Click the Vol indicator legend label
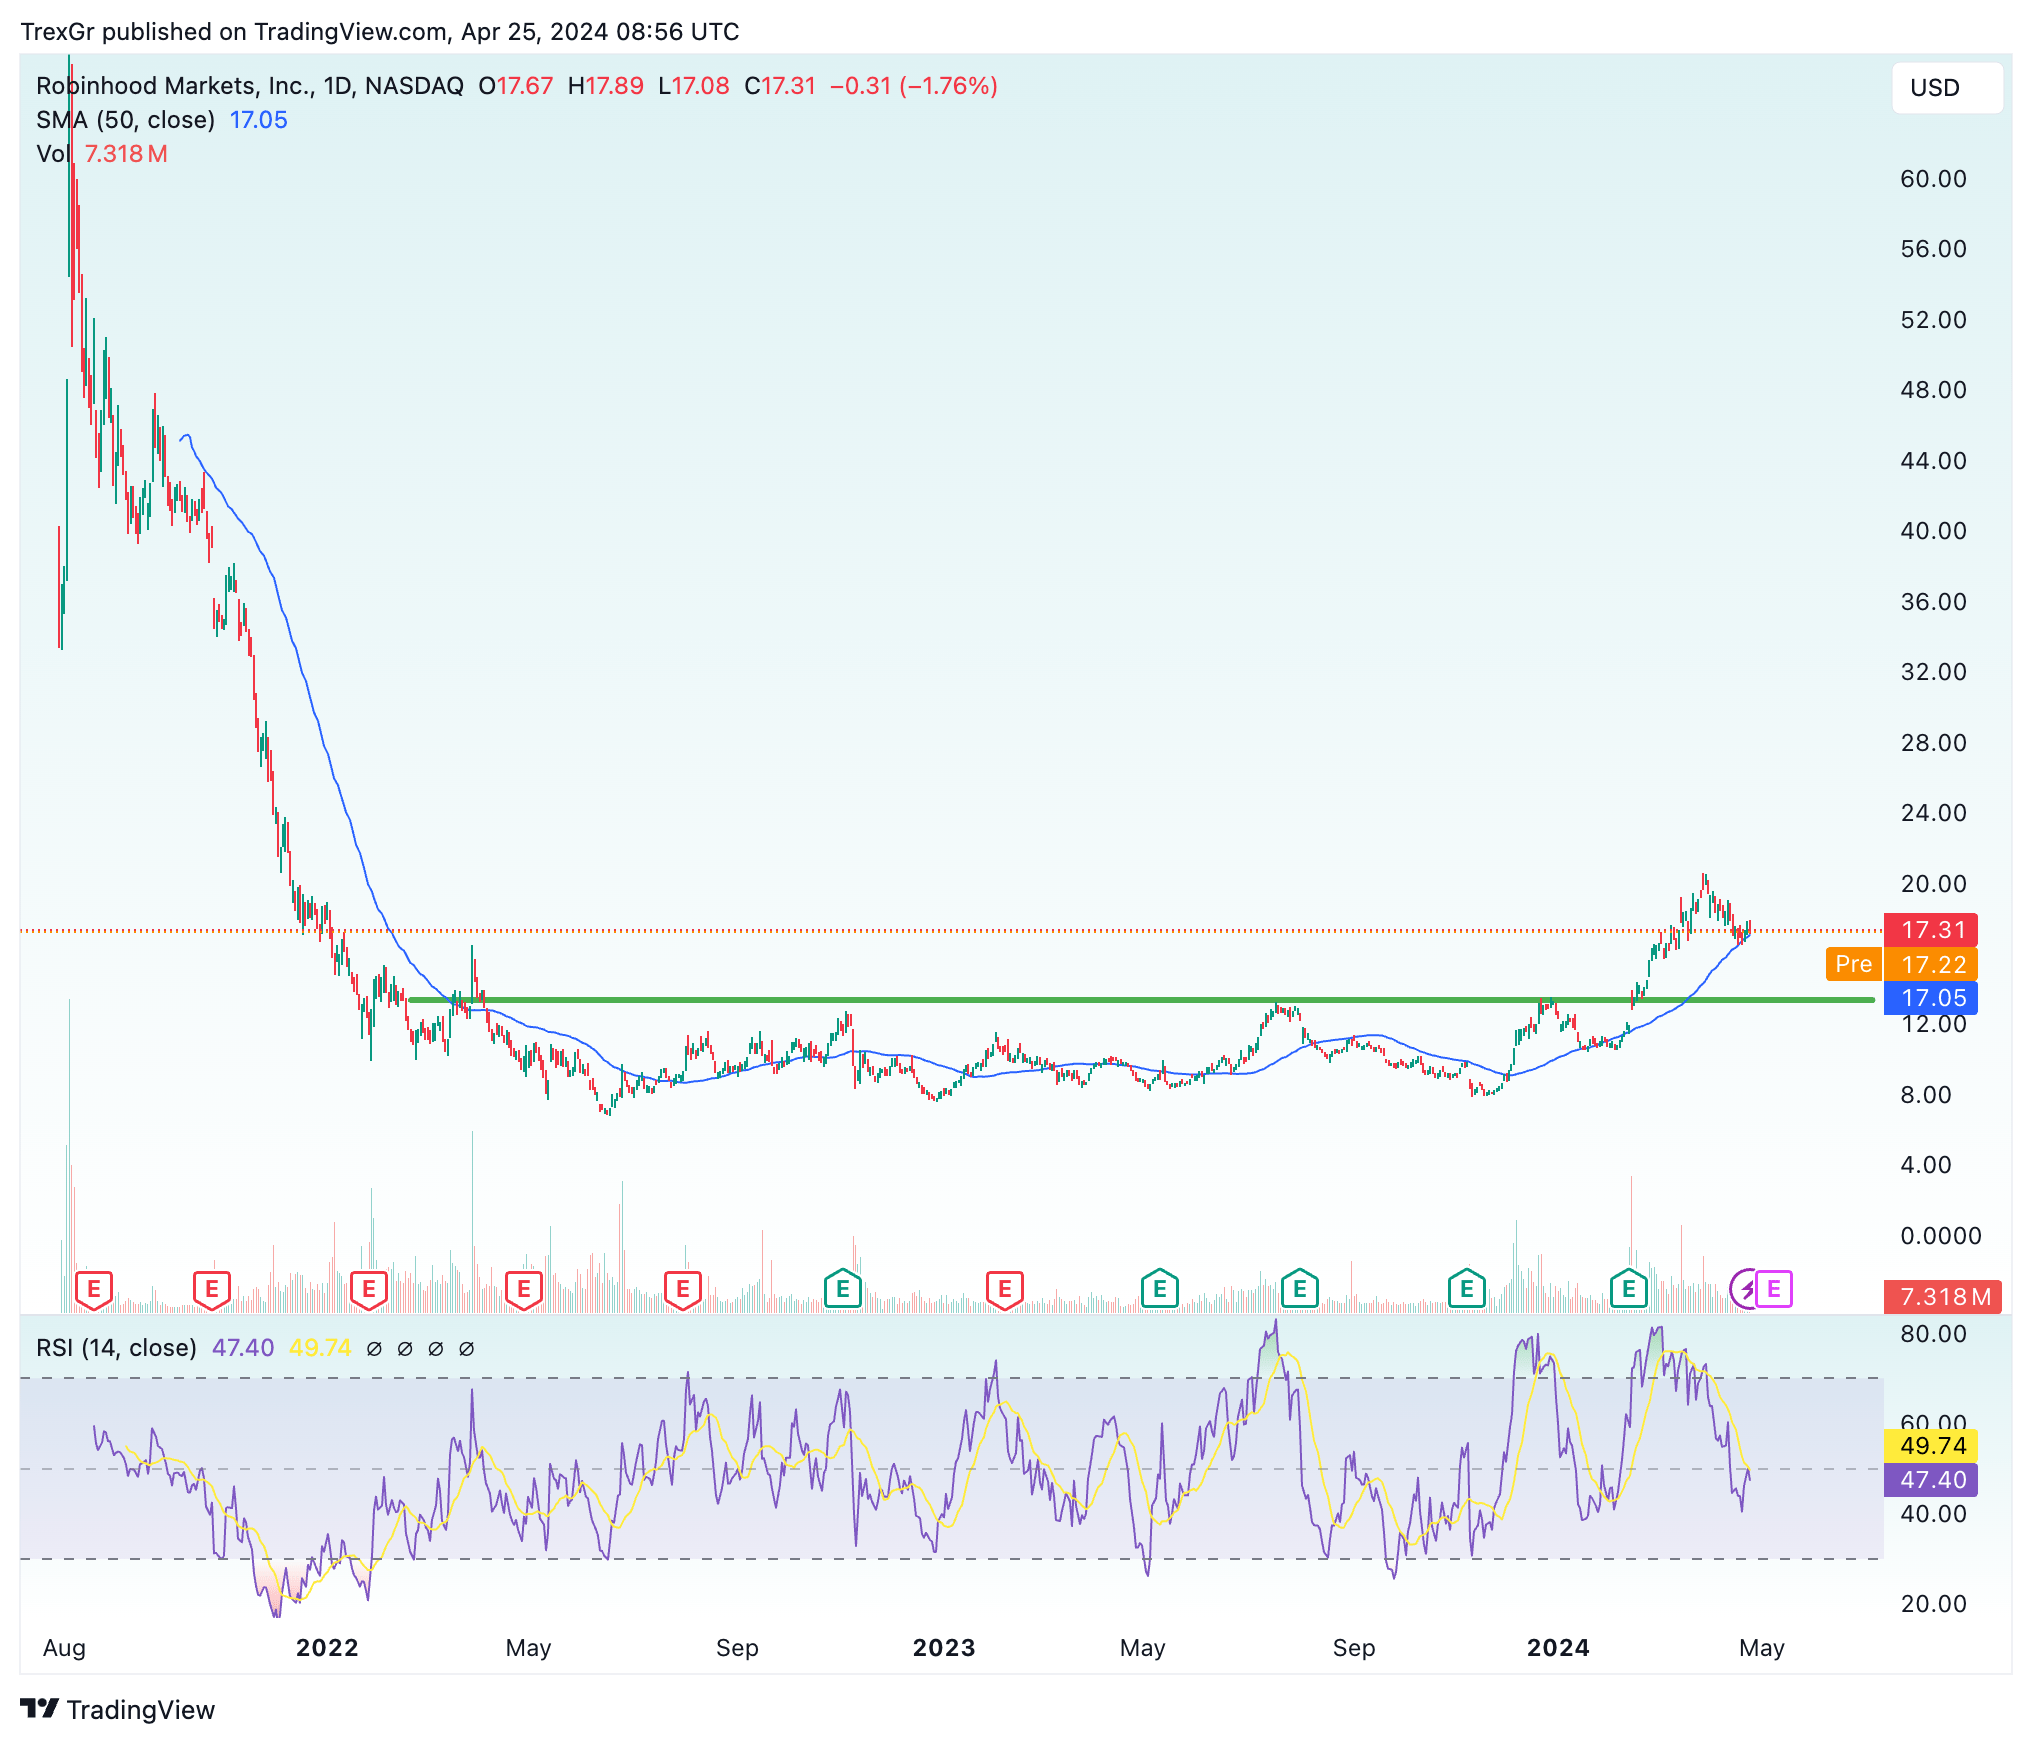The width and height of the screenshot is (2032, 1744). pyautogui.click(x=52, y=154)
